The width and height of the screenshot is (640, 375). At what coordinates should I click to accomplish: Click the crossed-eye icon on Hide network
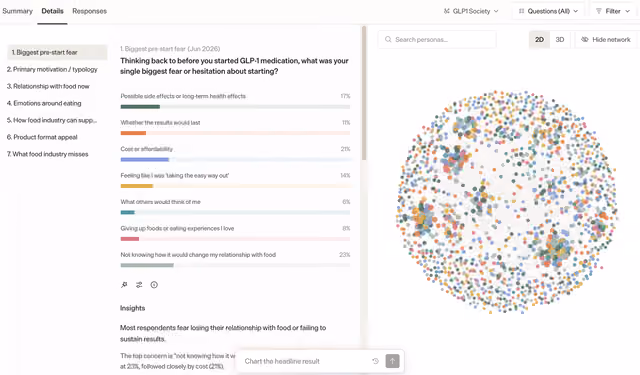point(584,40)
